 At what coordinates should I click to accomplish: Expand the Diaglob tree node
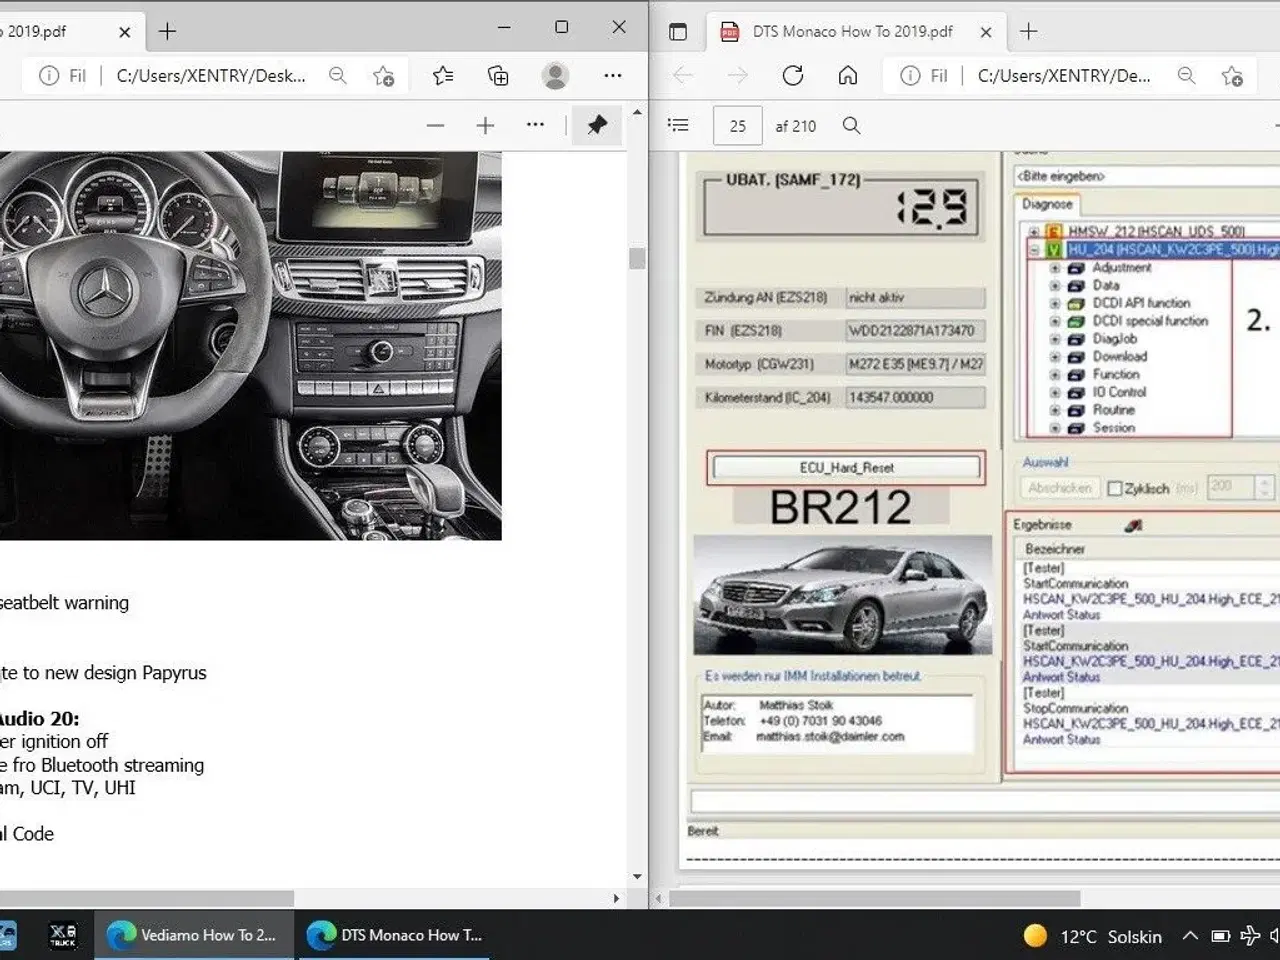(1054, 340)
